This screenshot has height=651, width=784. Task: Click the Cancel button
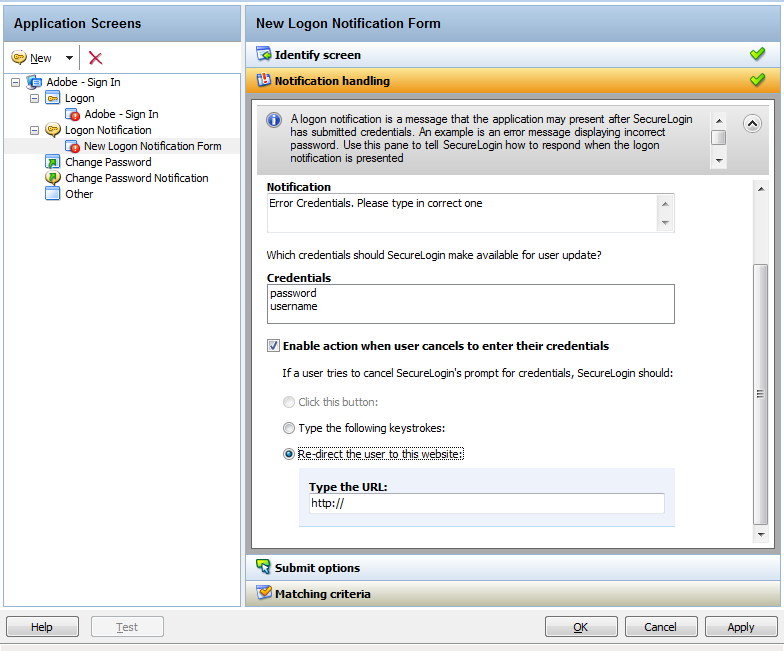(x=661, y=626)
